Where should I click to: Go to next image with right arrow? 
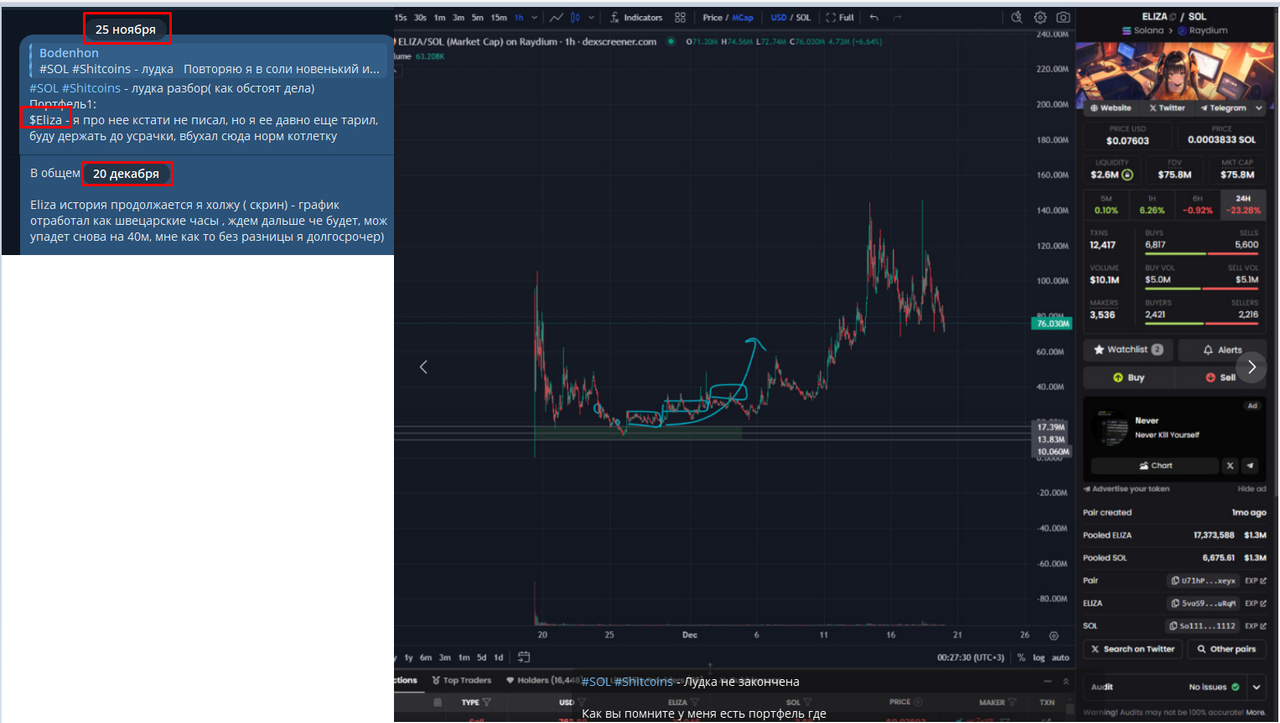[1252, 367]
